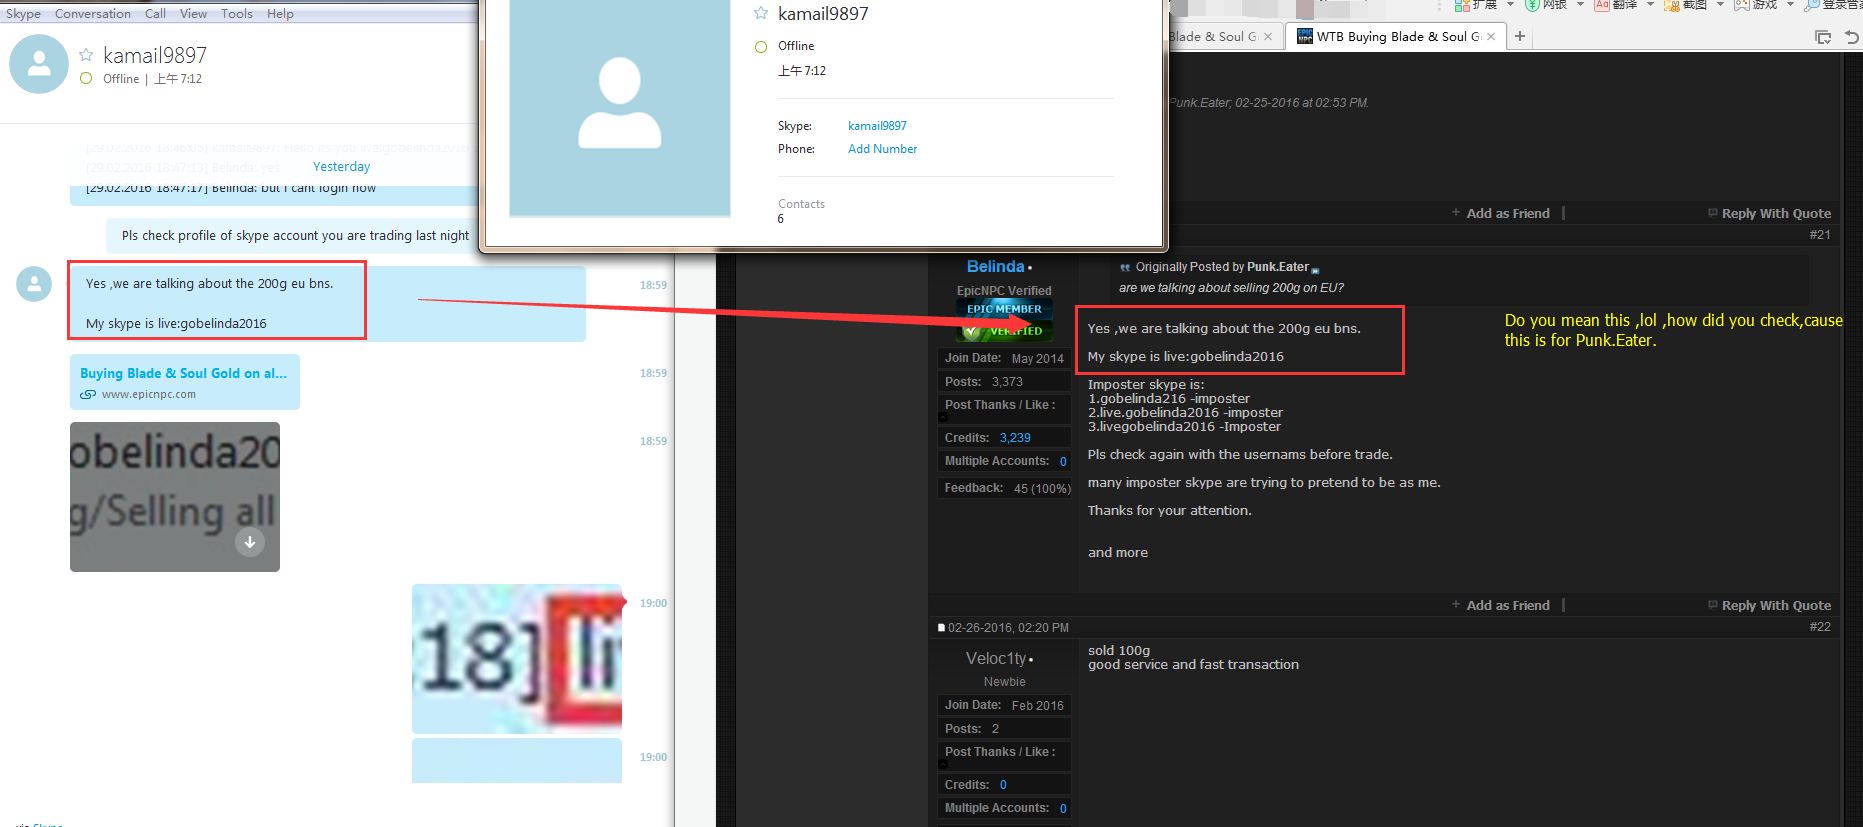Viewport: 1863px width, 827px height.
Task: Open the #22 post permalink
Action: tap(1820, 627)
